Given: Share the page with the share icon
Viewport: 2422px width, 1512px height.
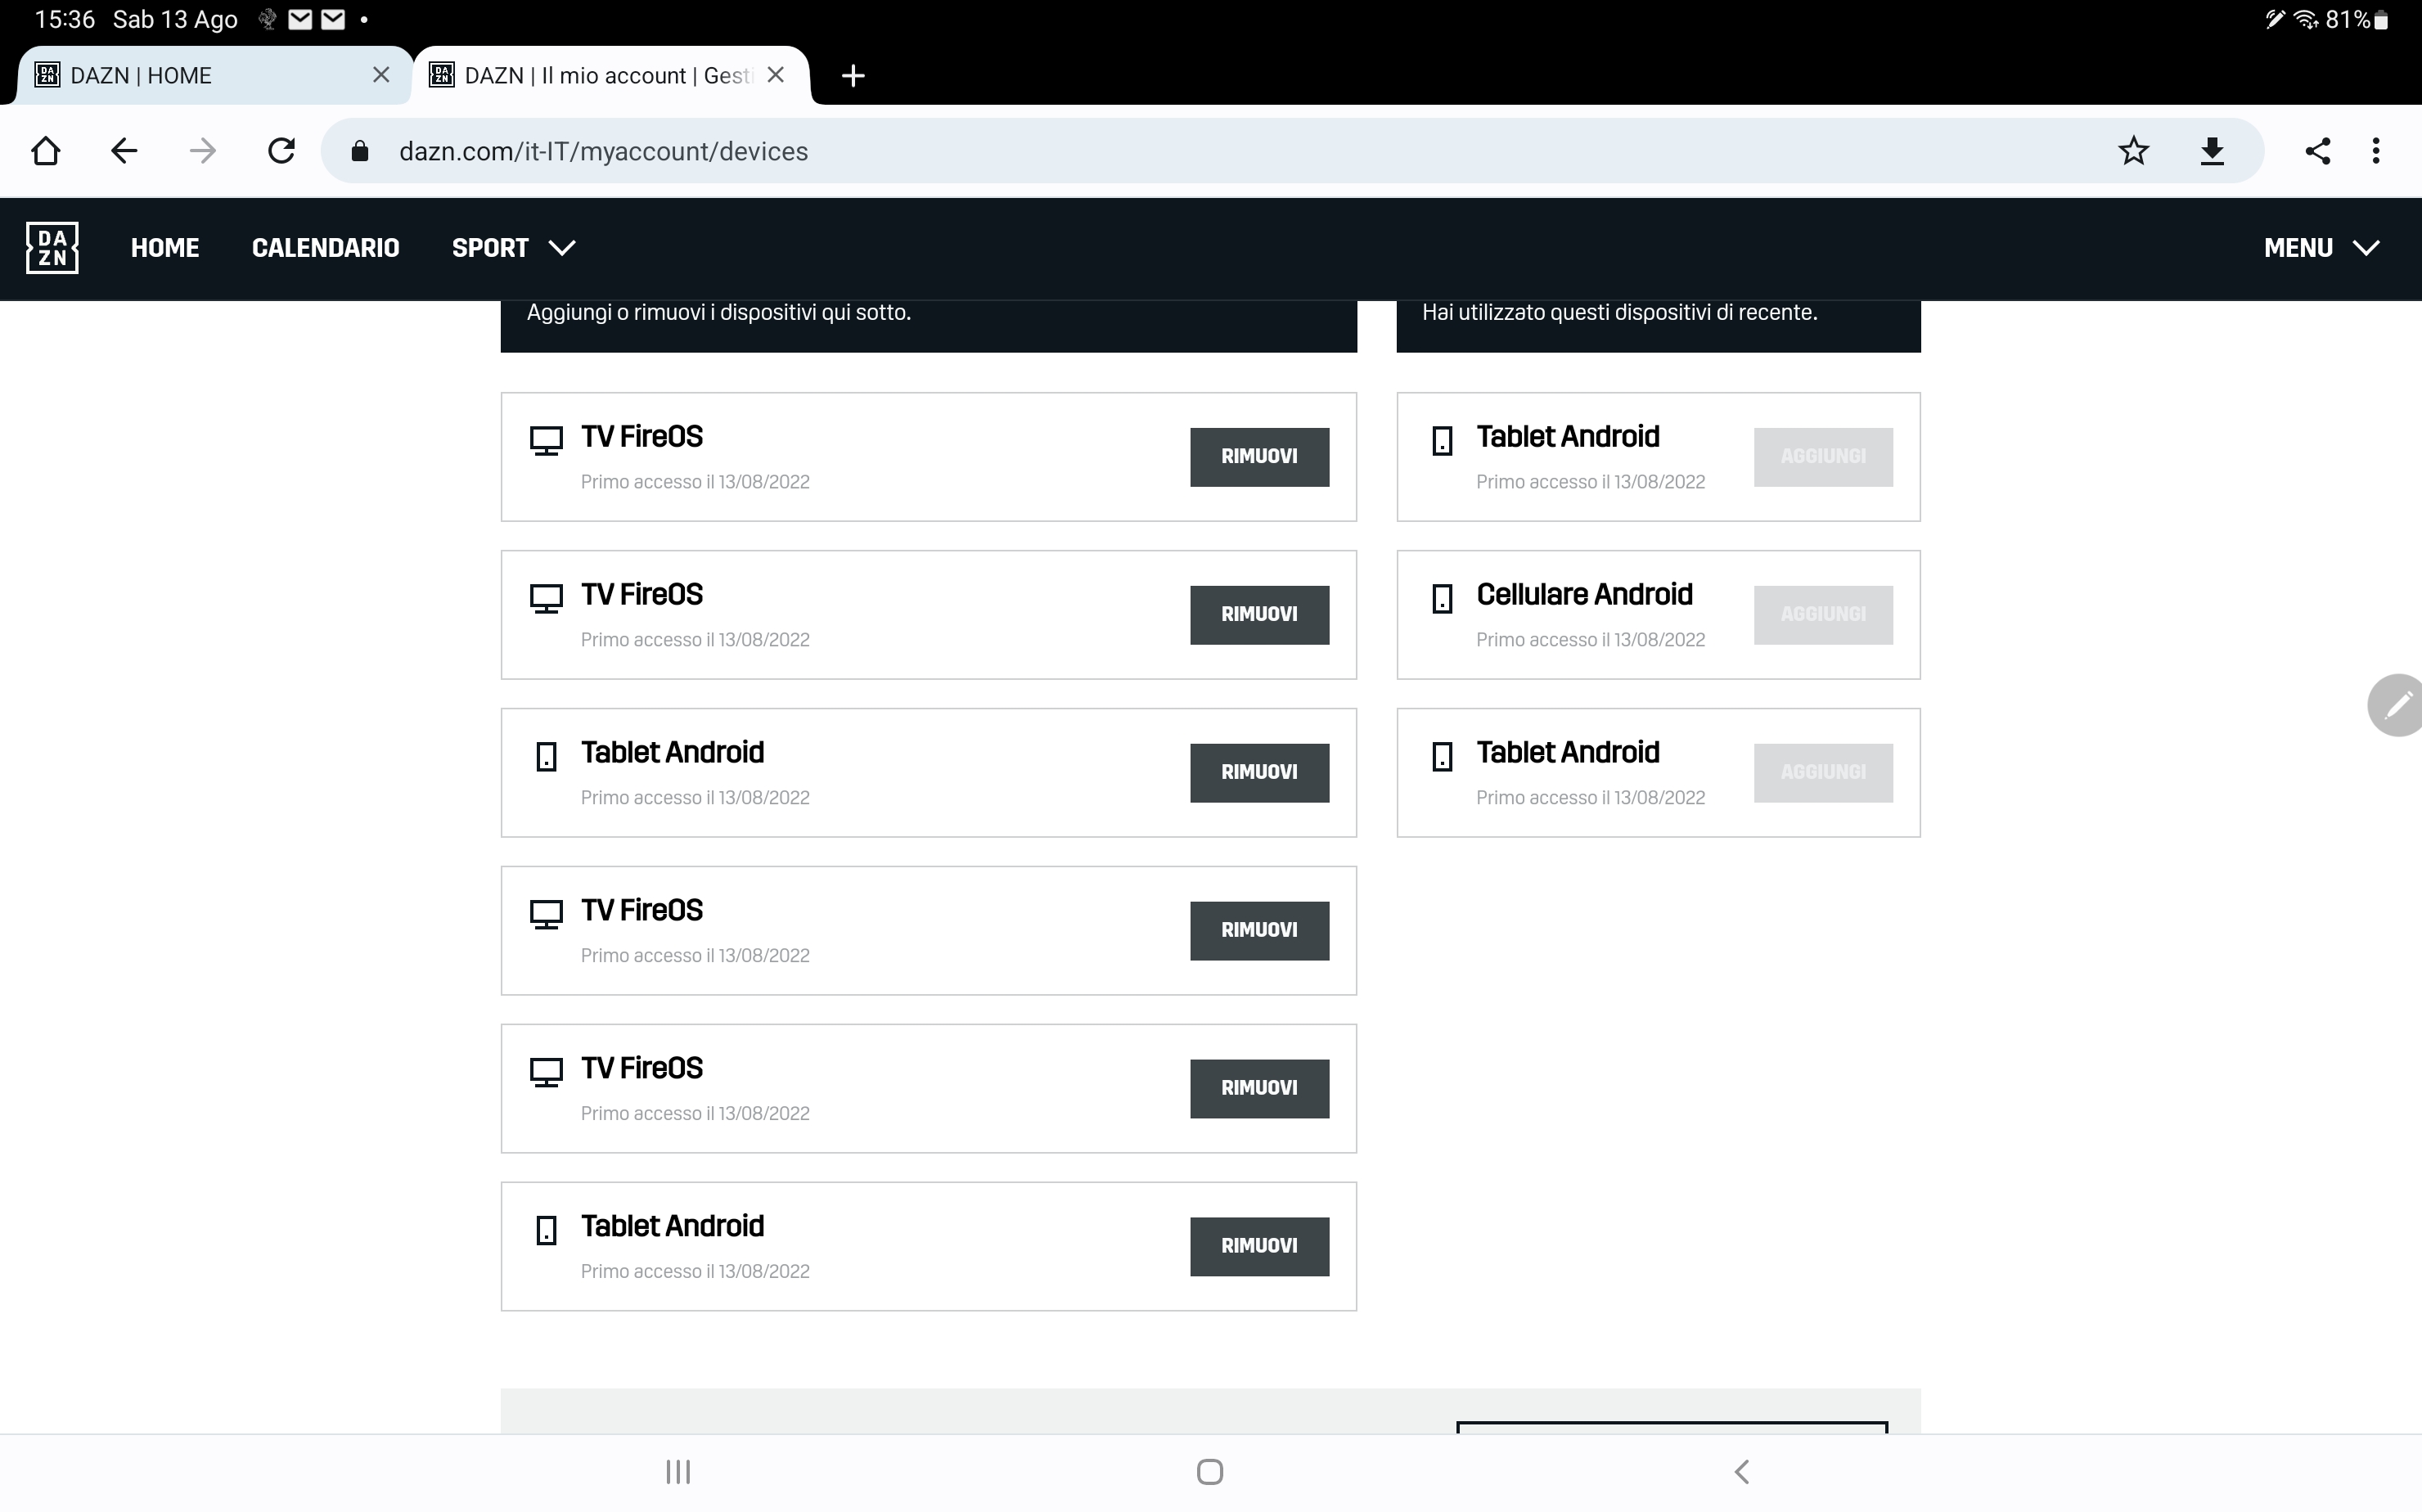Looking at the screenshot, I should coord(2318,151).
